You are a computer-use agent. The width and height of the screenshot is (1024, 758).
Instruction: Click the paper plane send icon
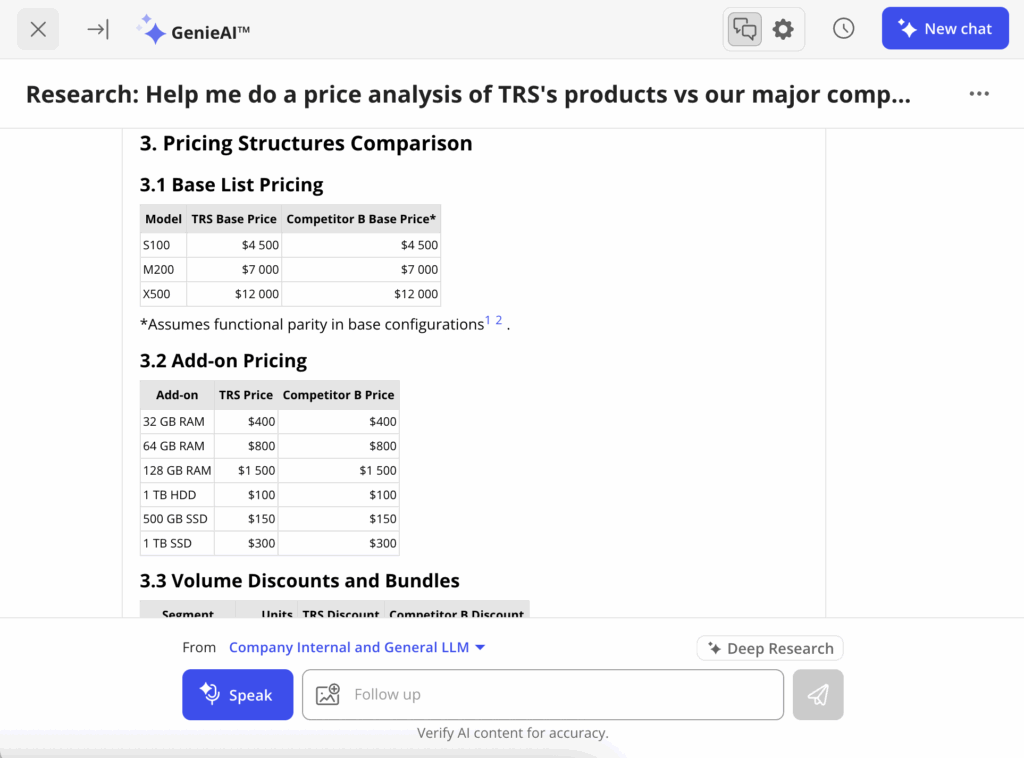click(818, 694)
